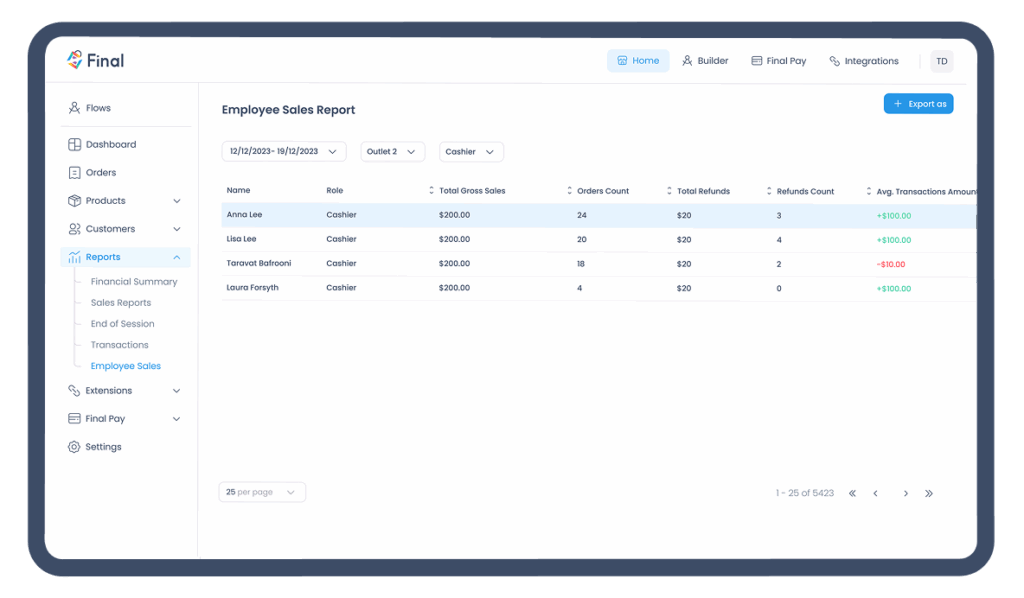Click the Final Pay card icon in sidebar
The image size is (1024, 598).
point(74,418)
